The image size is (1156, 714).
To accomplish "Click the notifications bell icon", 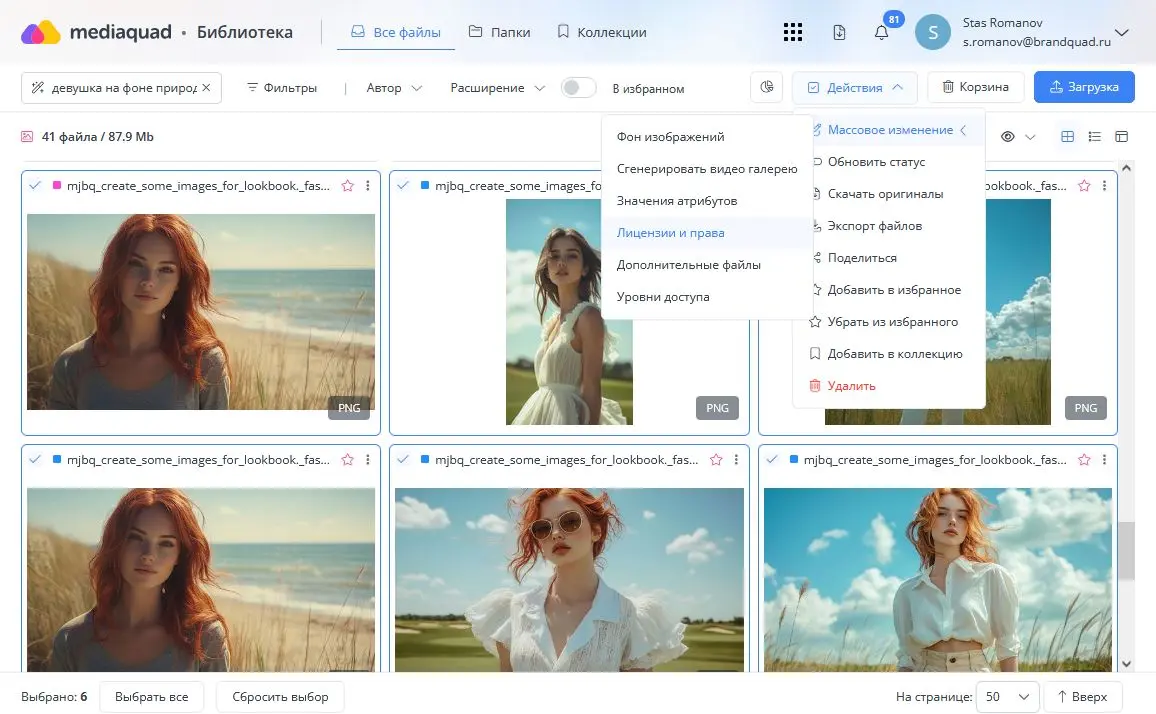I will click(x=881, y=33).
